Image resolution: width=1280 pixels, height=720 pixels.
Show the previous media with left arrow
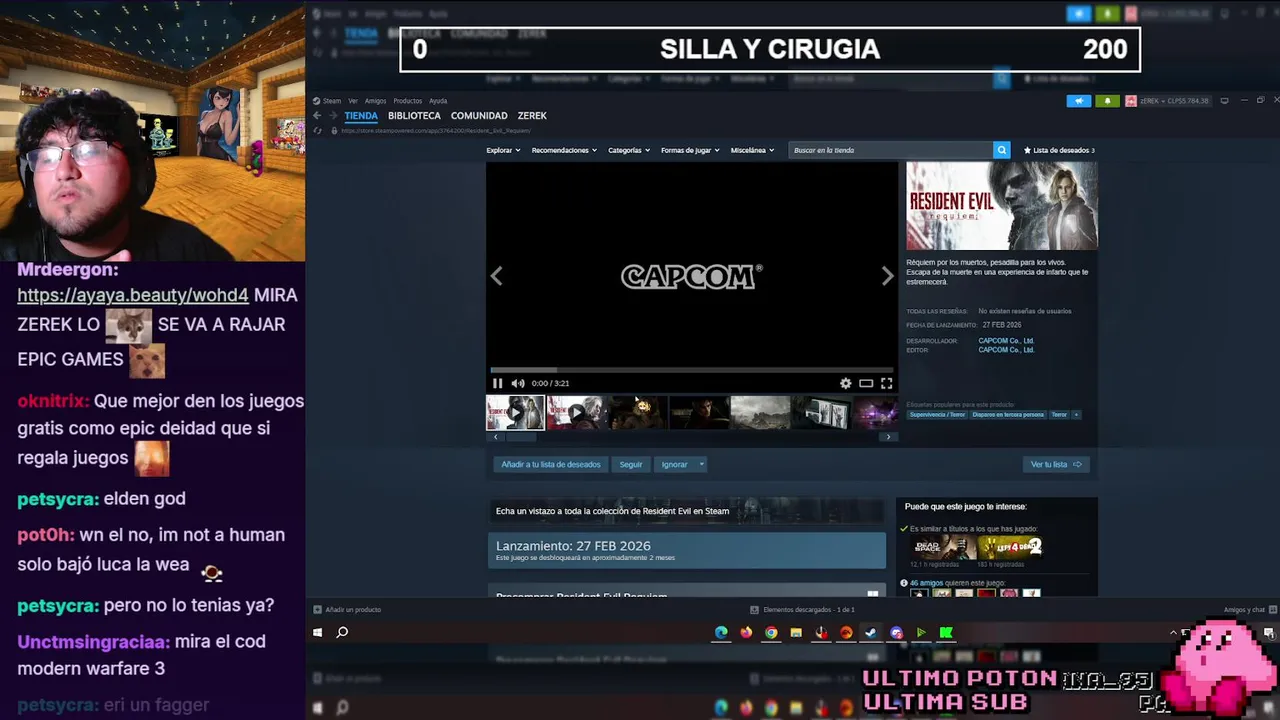pyautogui.click(x=496, y=276)
